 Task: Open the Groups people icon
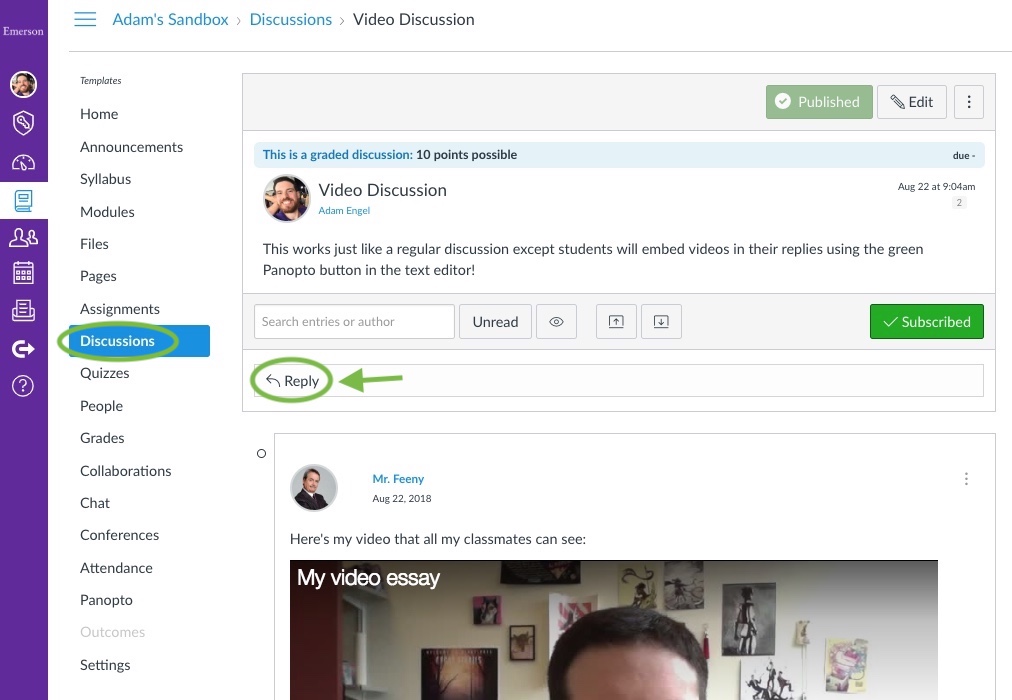click(x=23, y=238)
